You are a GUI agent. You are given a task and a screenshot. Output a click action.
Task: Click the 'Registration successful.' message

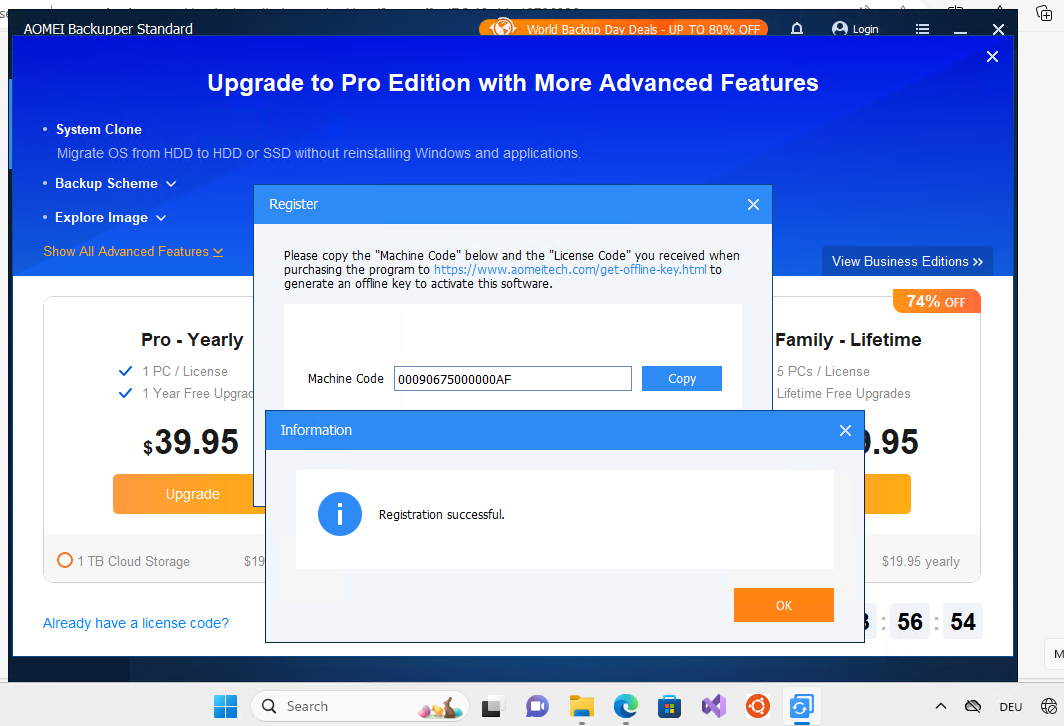(x=442, y=514)
